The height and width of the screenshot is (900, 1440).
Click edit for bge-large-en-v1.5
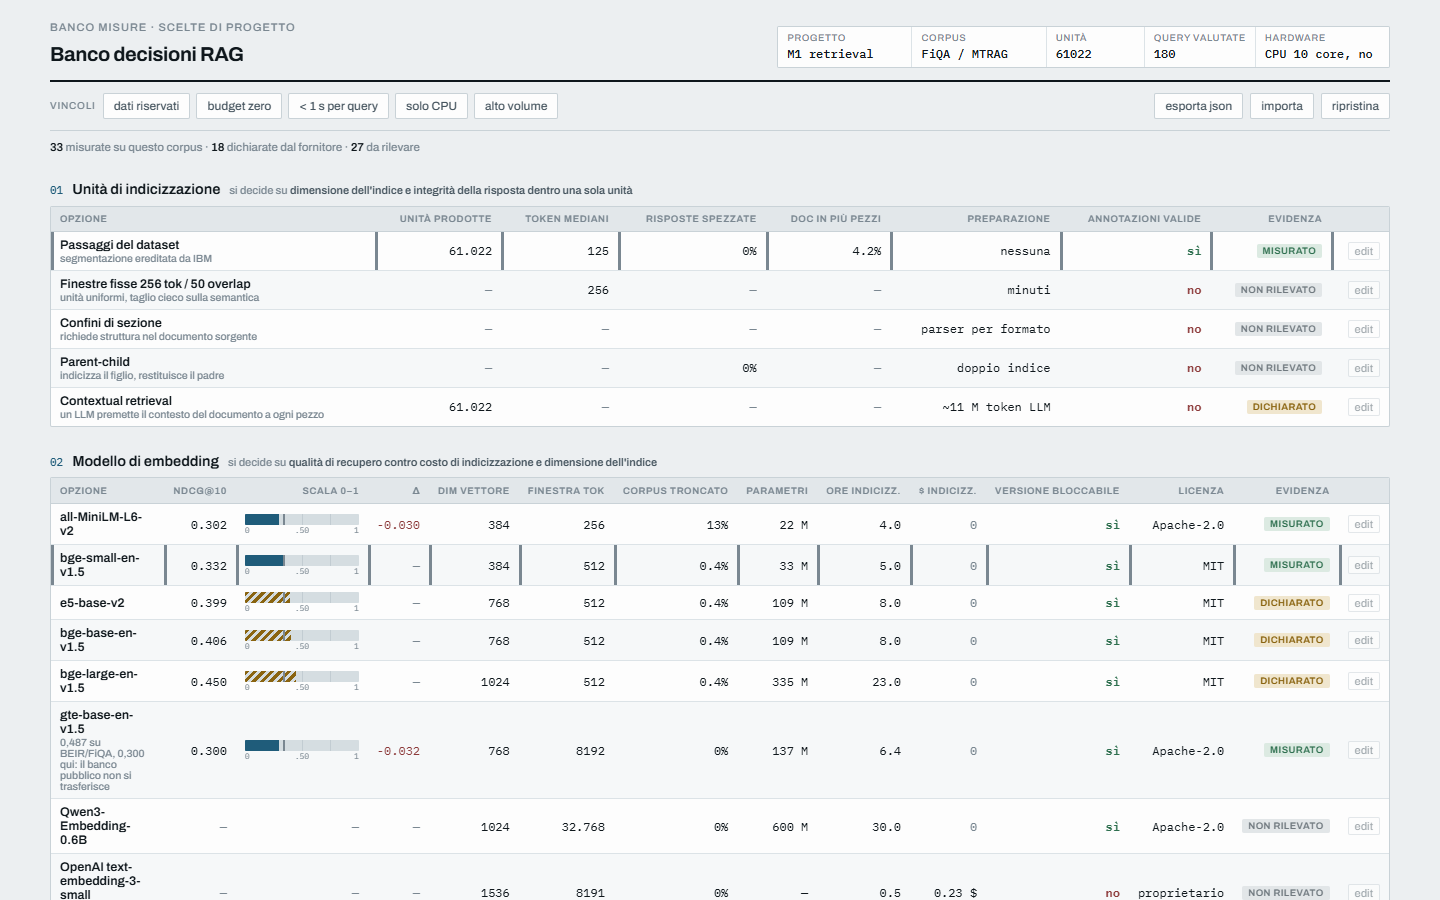[x=1364, y=681]
